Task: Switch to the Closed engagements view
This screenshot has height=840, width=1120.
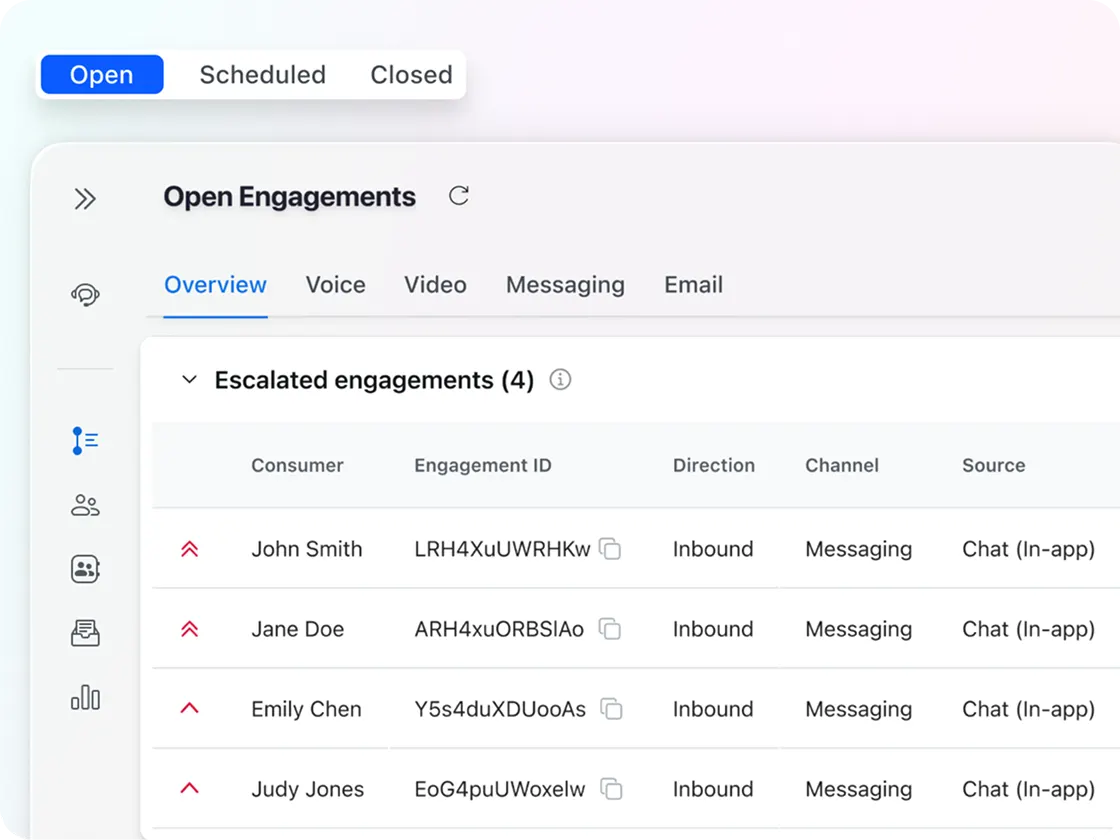Action: pyautogui.click(x=411, y=74)
